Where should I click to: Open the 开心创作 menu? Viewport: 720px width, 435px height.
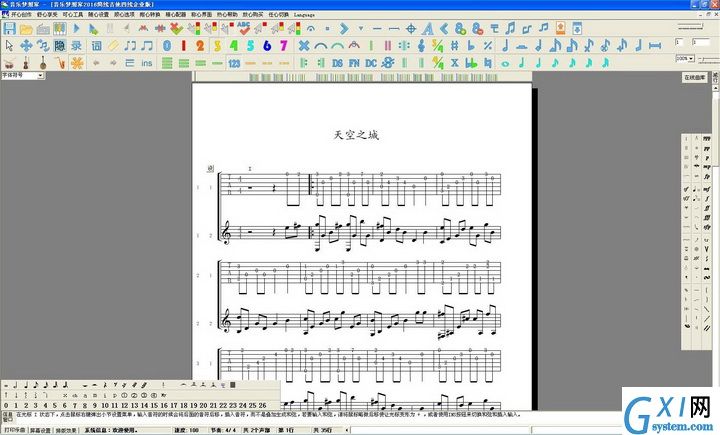click(21, 15)
